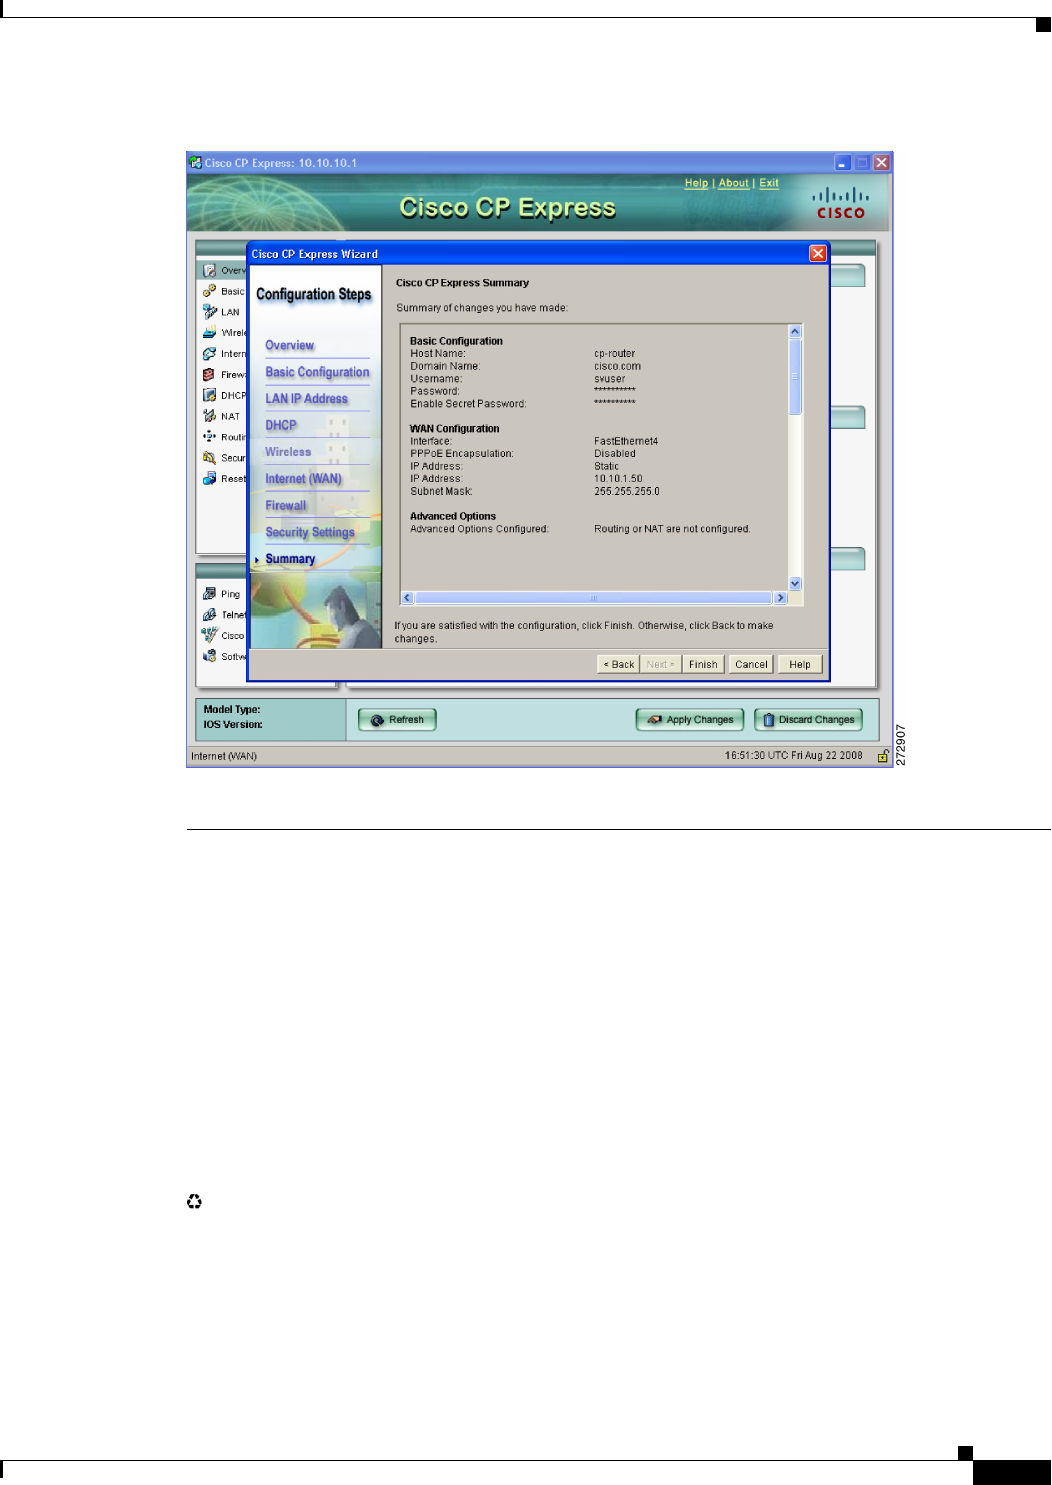Viewport: 1052px width, 1485px height.
Task: Cancel the wizard
Action: (x=751, y=664)
